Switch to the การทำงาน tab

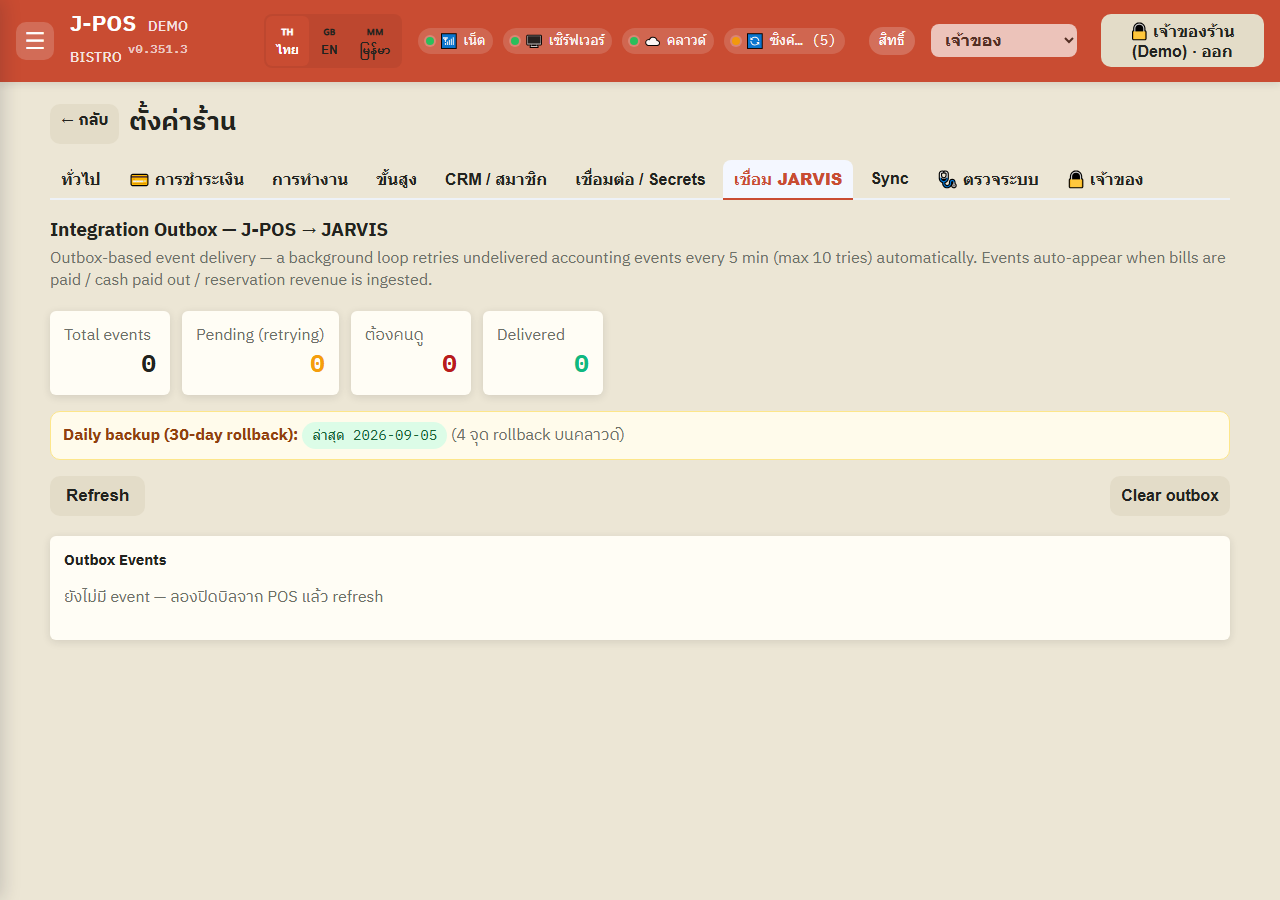coord(310,180)
